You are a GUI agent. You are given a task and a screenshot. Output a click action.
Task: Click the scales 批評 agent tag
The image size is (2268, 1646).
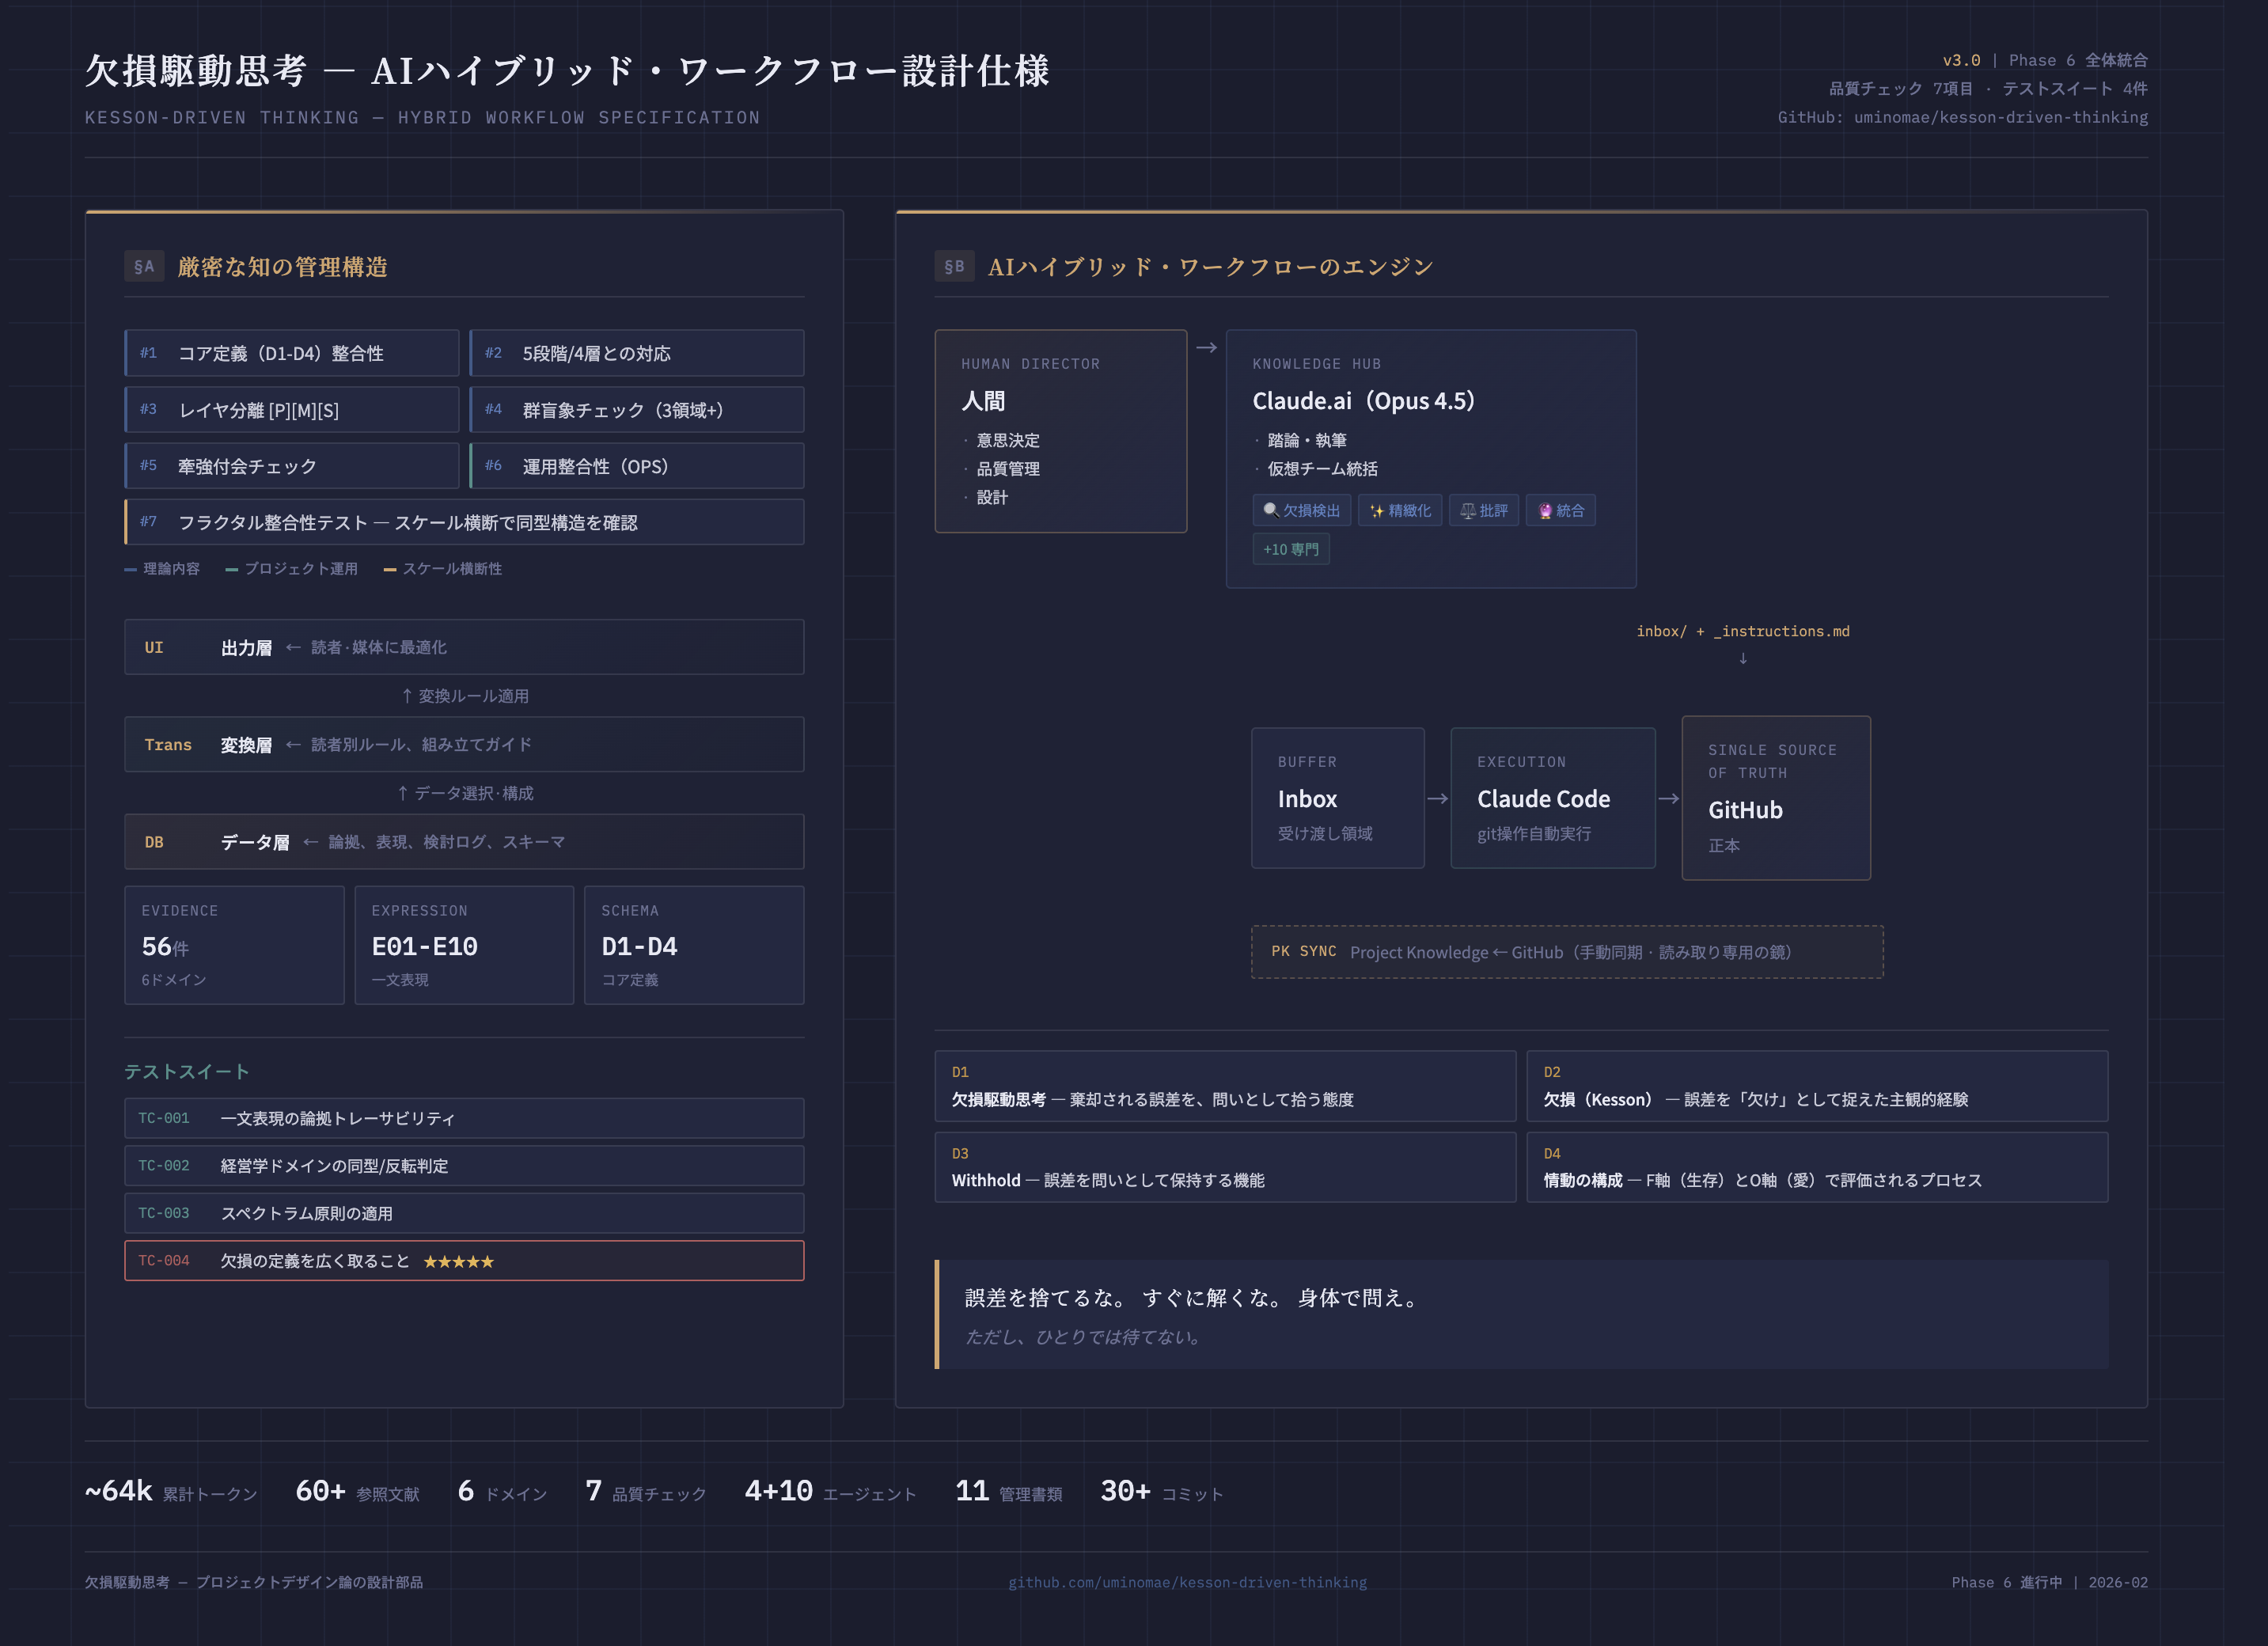point(1484,510)
